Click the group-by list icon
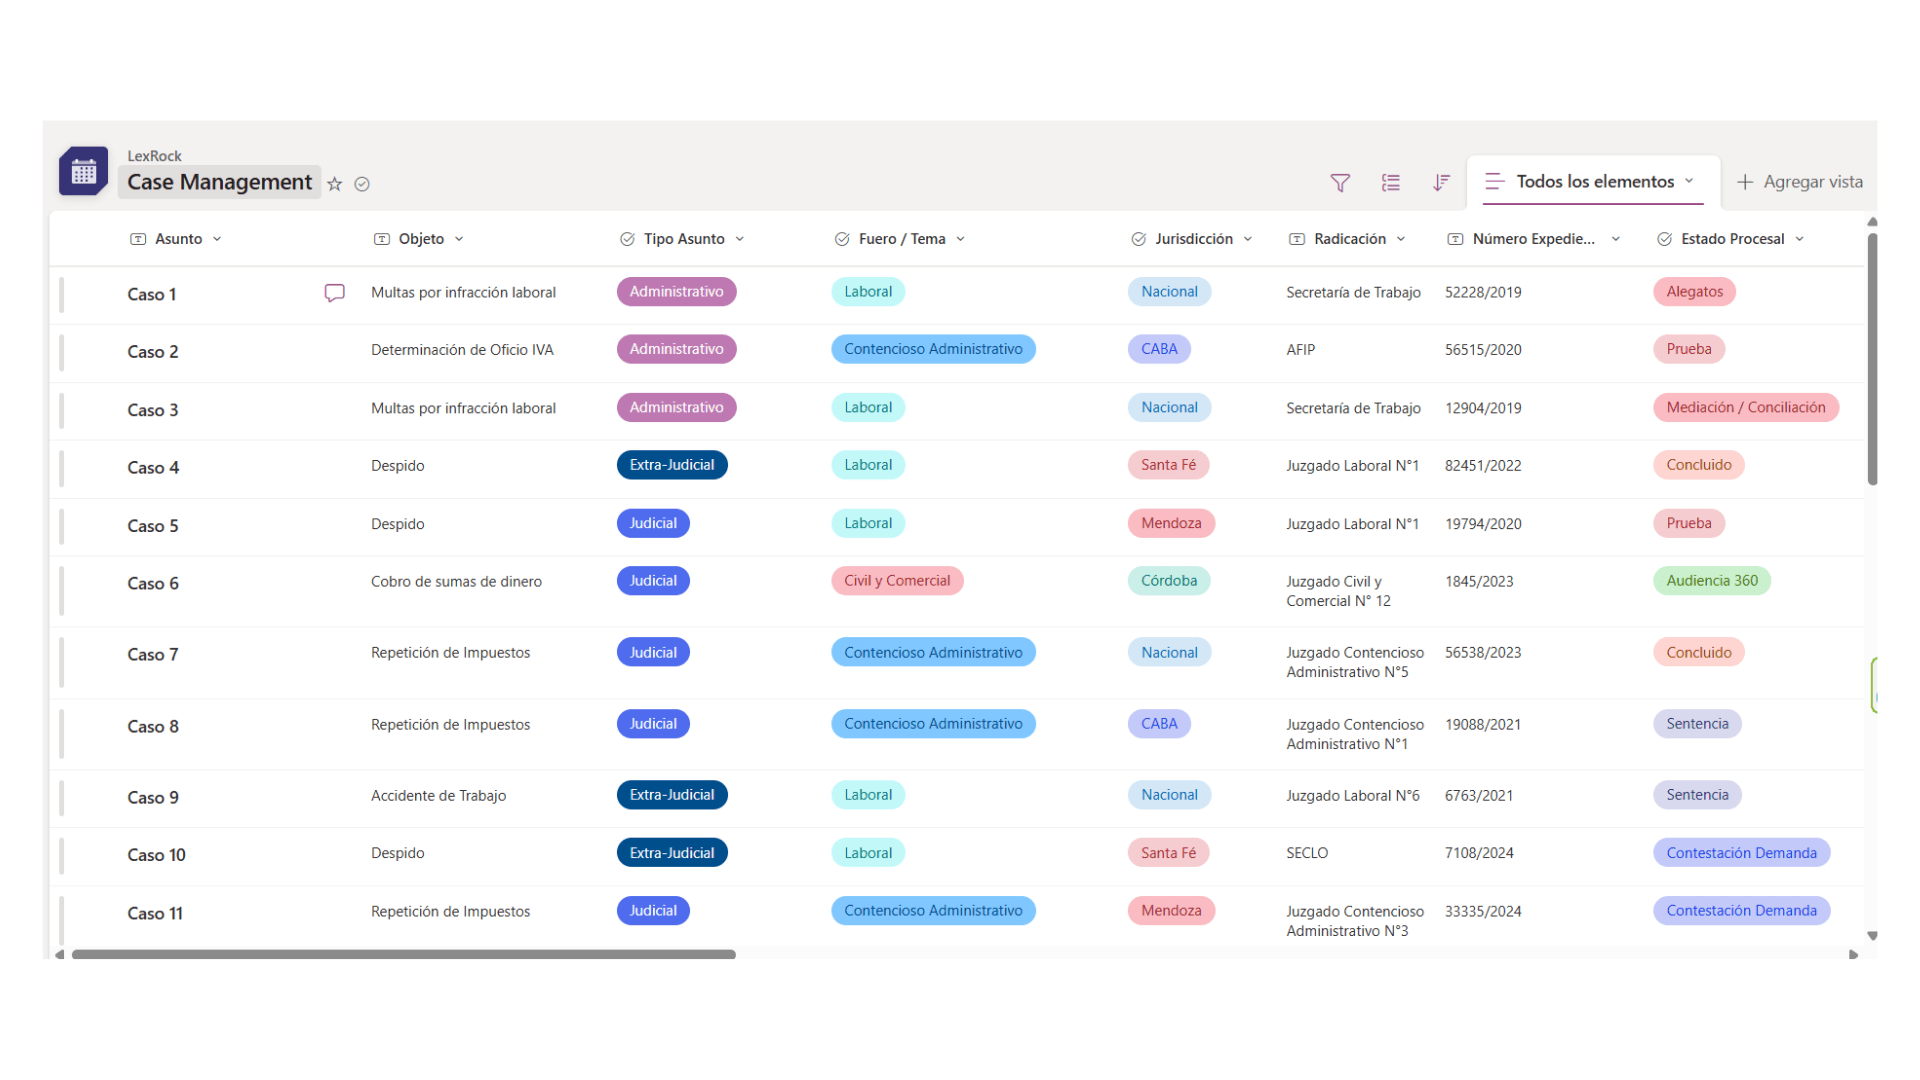The width and height of the screenshot is (1920, 1080). click(x=1391, y=182)
